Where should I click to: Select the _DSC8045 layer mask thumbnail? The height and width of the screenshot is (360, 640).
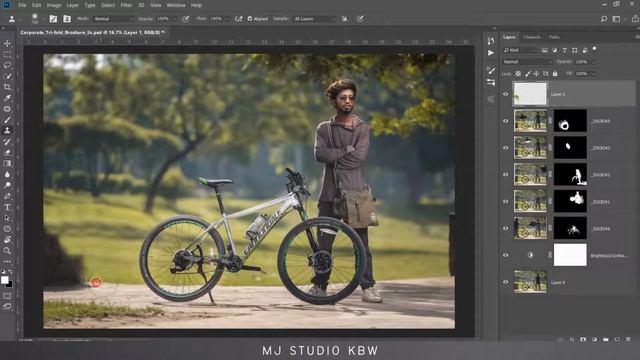(x=570, y=121)
